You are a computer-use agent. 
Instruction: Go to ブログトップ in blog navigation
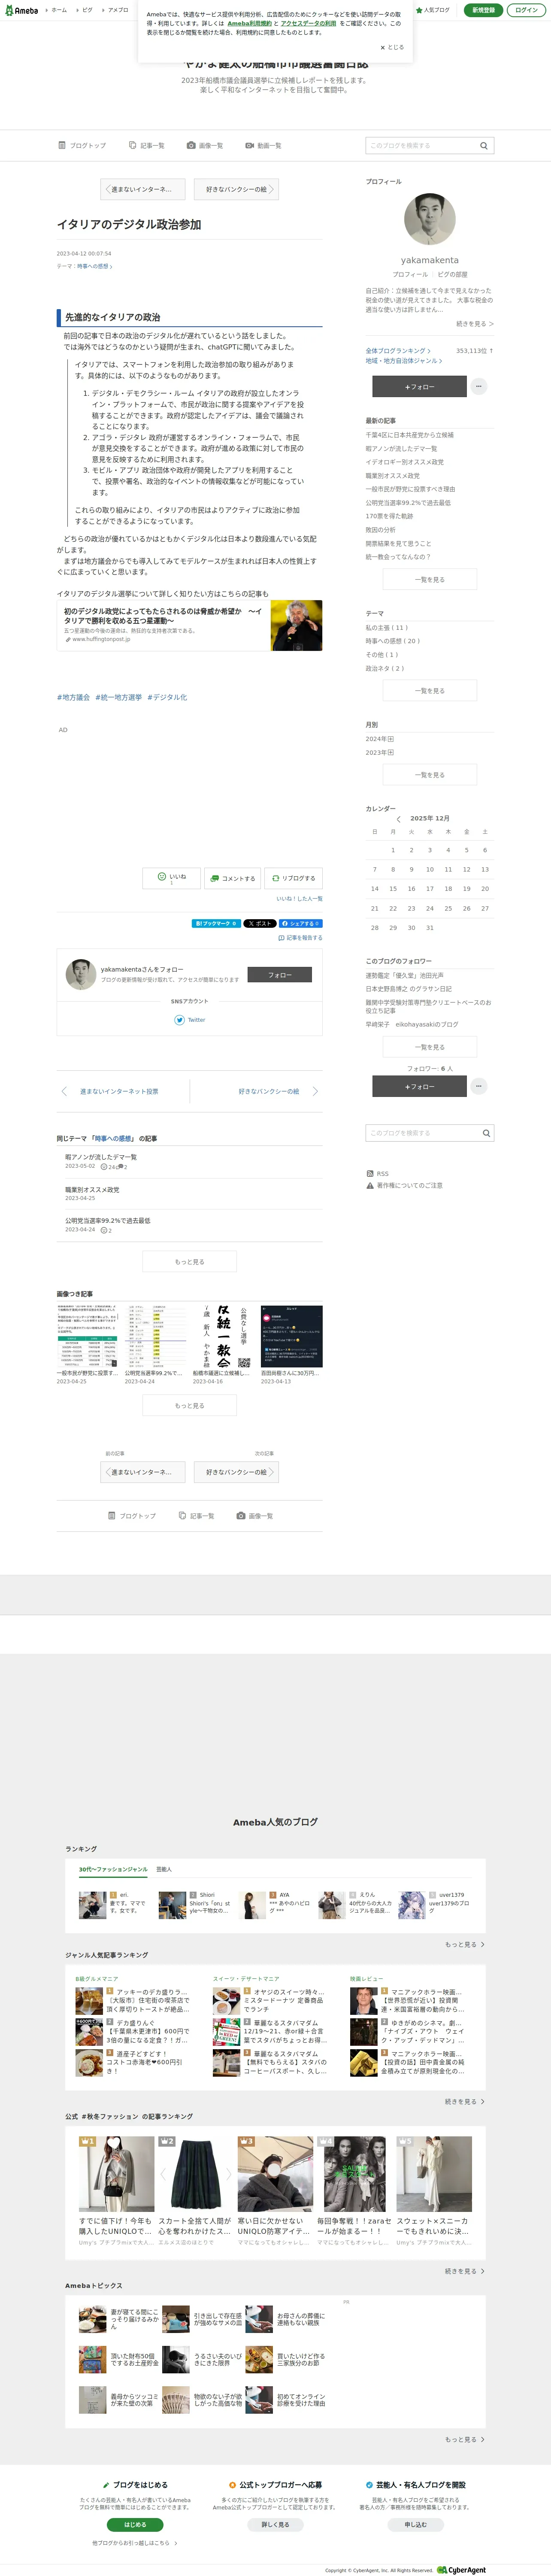pos(82,146)
